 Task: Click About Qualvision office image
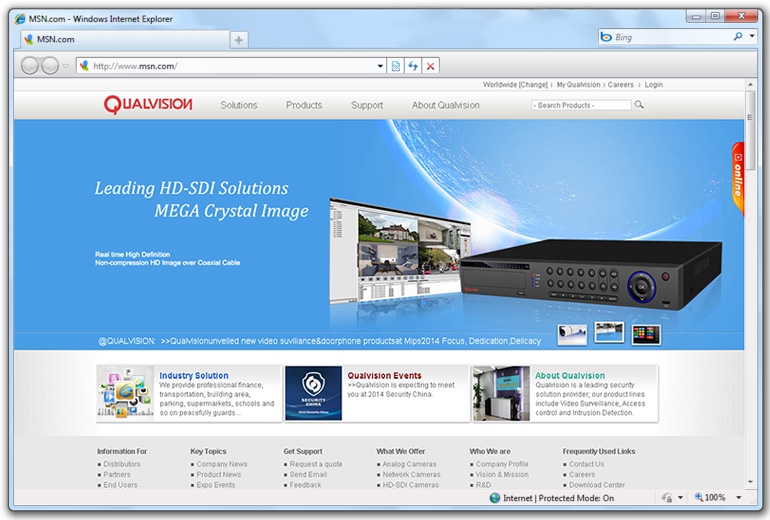pyautogui.click(x=501, y=393)
